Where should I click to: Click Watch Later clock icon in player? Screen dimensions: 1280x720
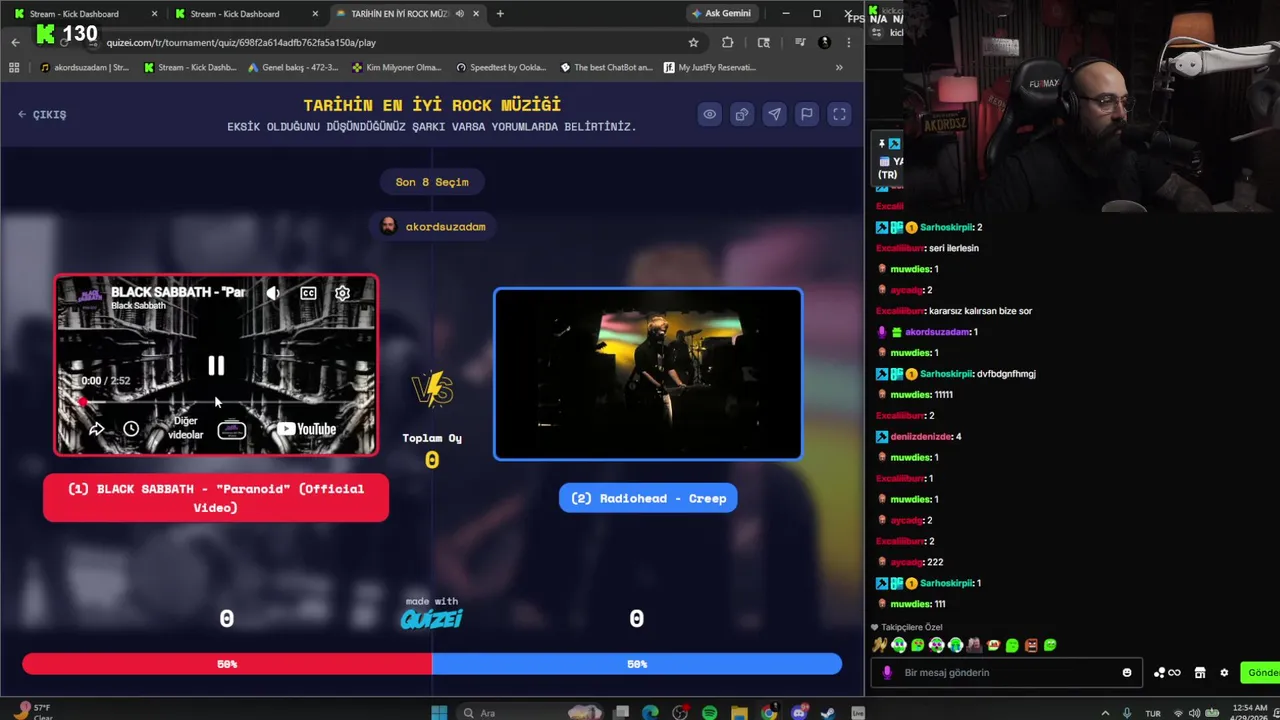pos(131,429)
